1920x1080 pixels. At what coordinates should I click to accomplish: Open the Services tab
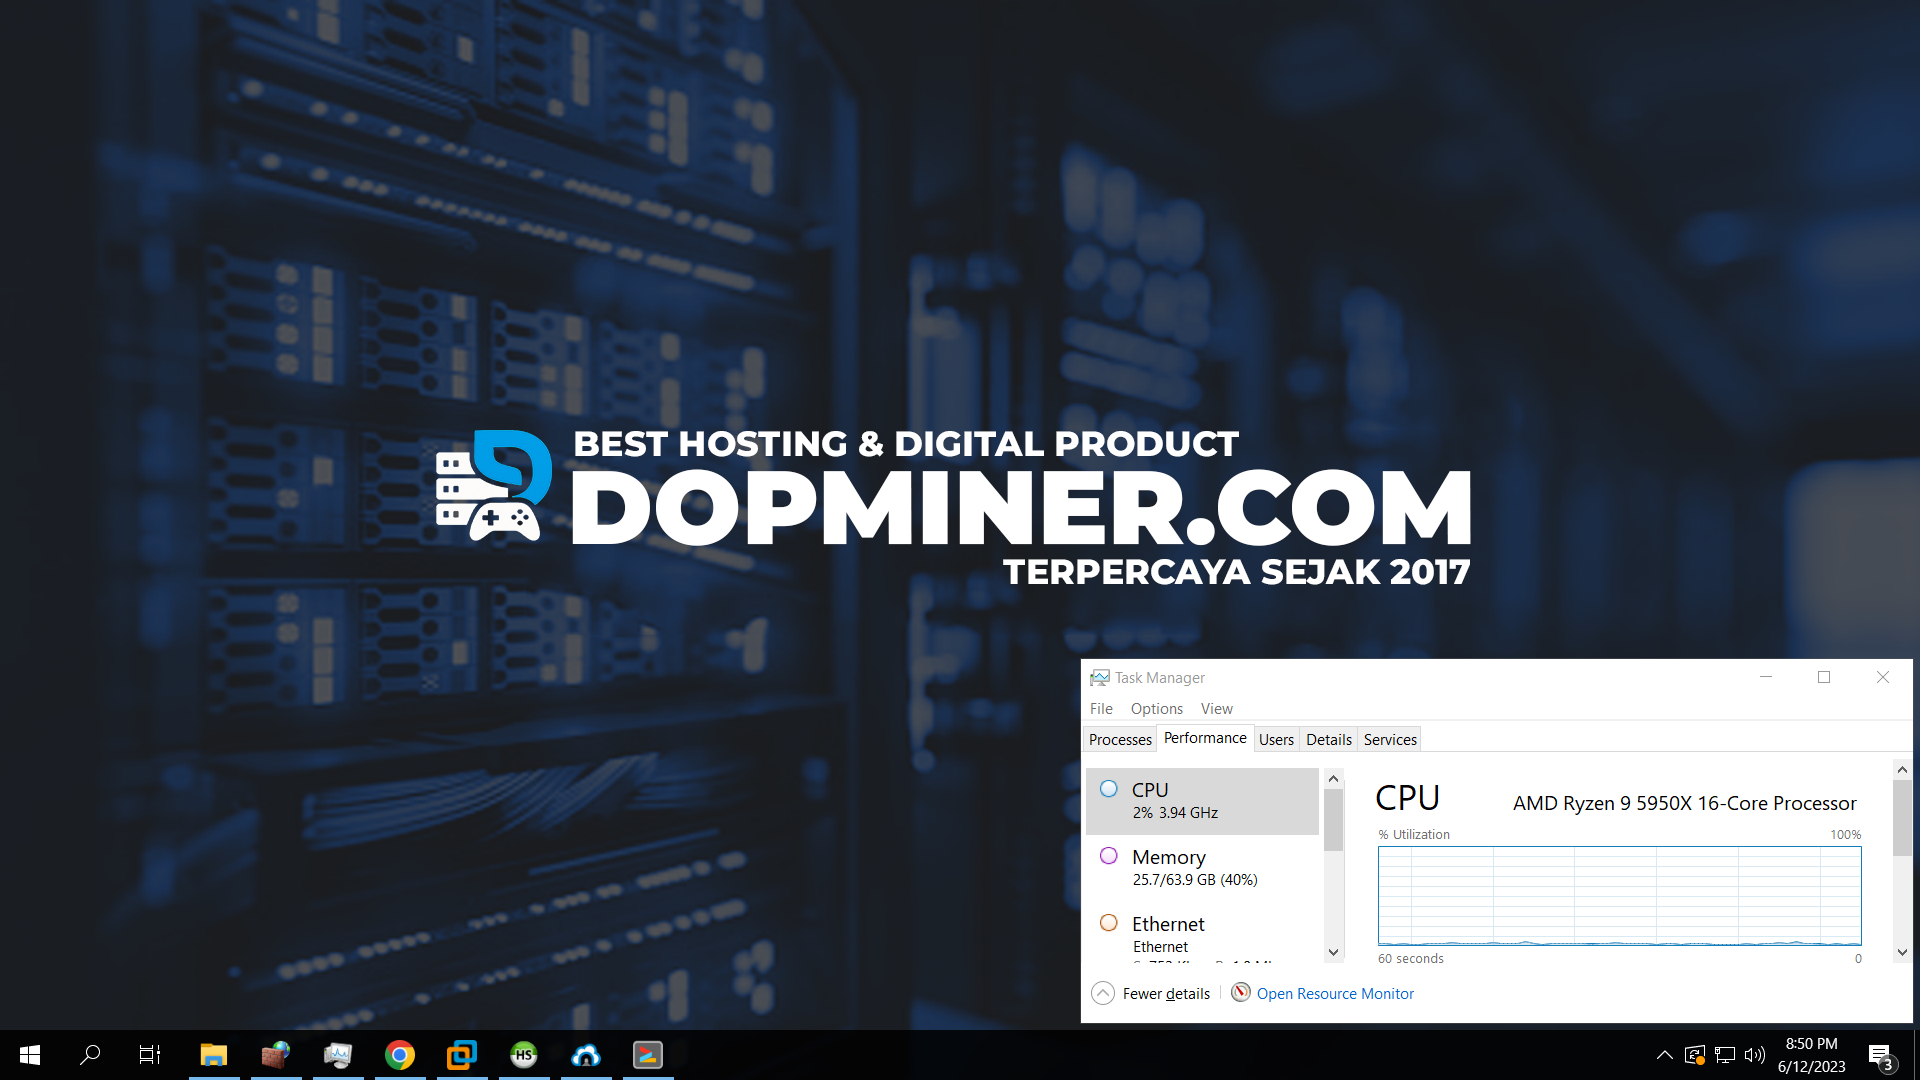1390,740
